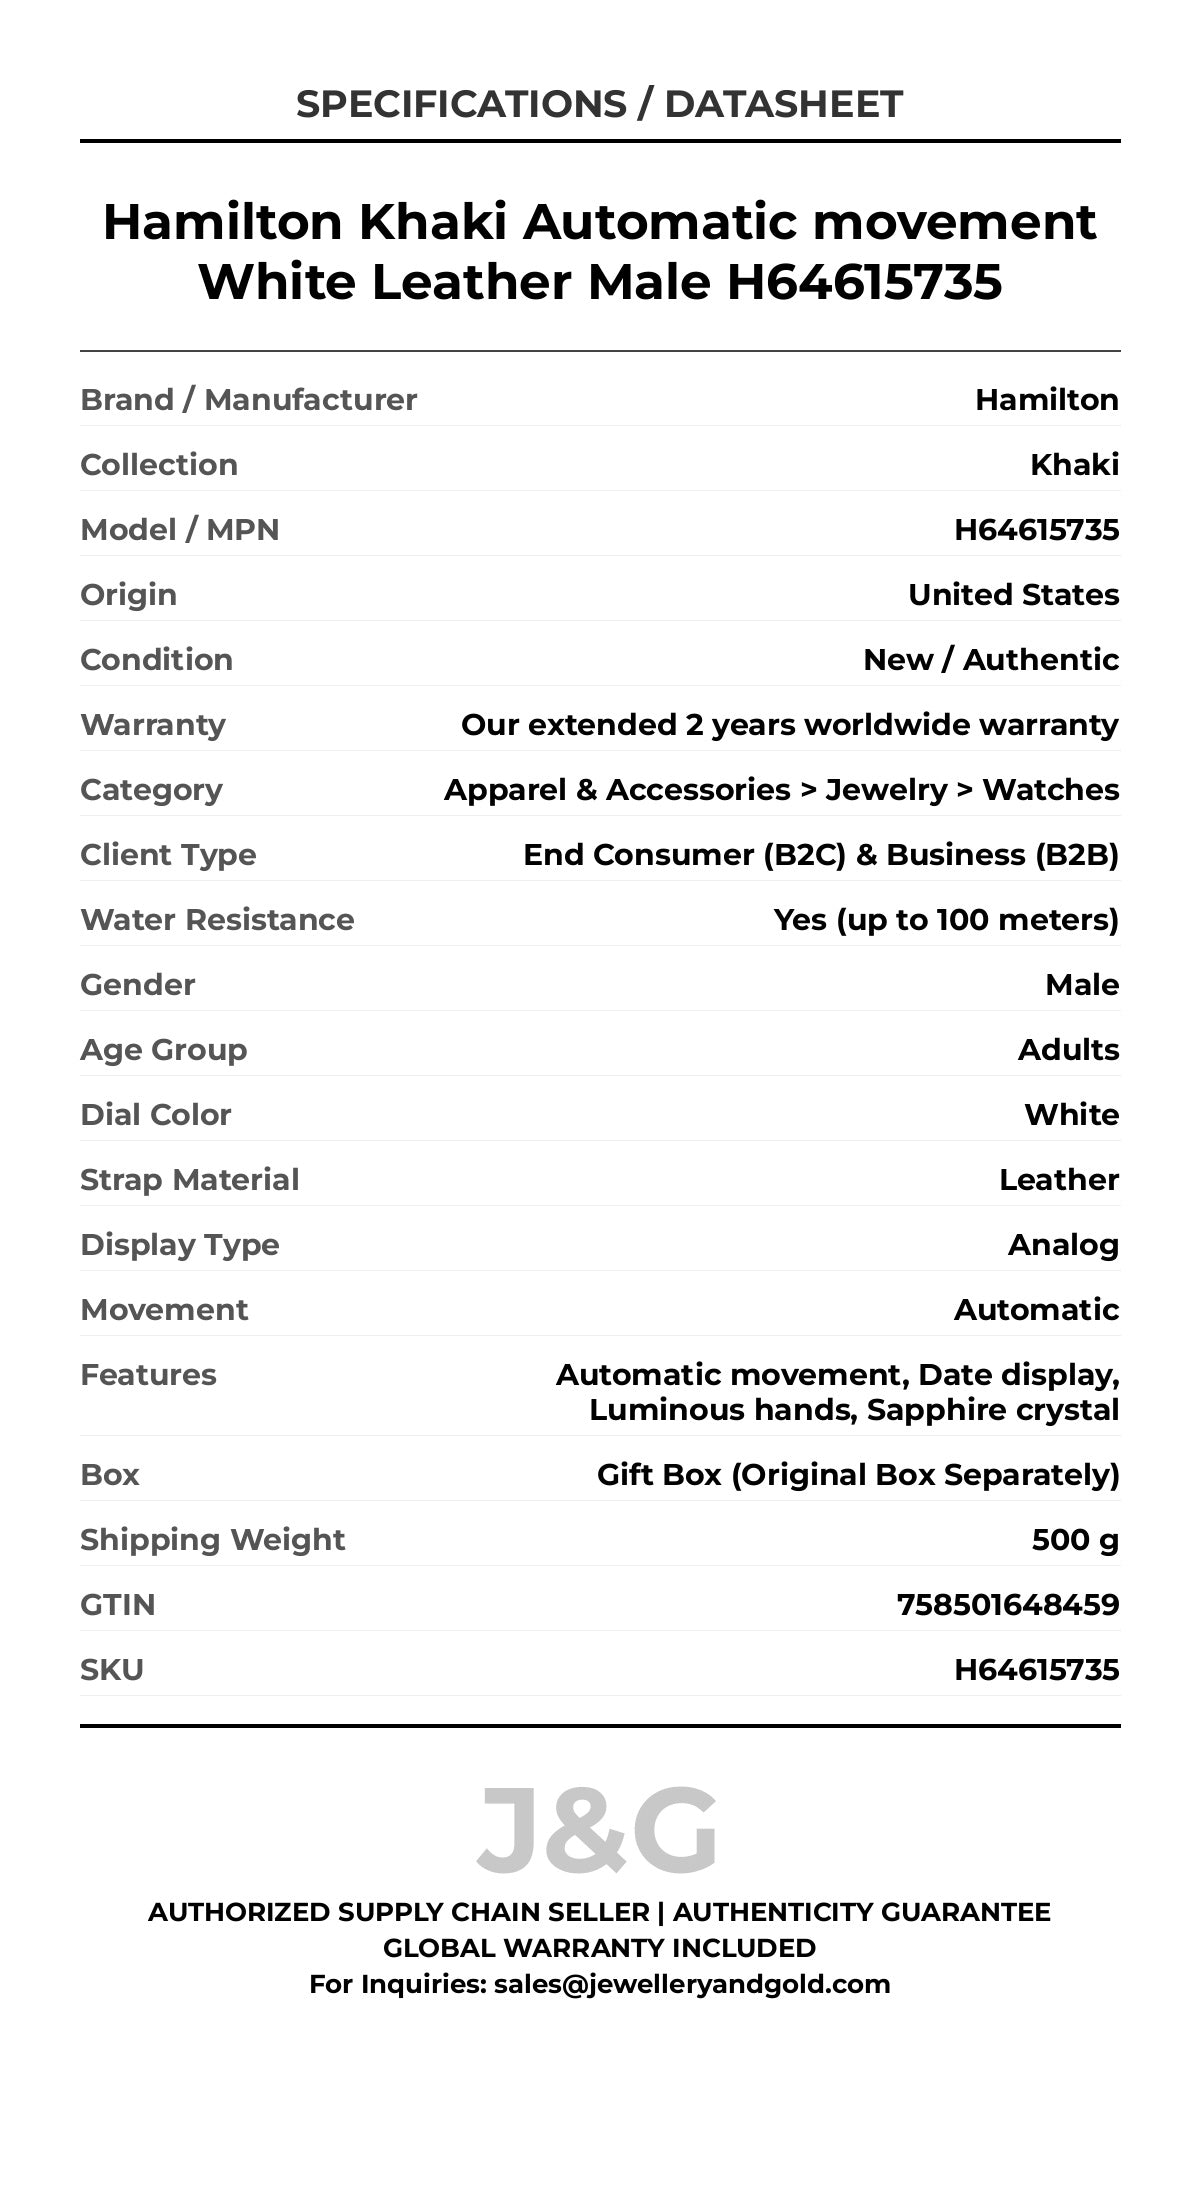Select the Brand / Manufacturer label
The width and height of the screenshot is (1200, 2200).
248,400
